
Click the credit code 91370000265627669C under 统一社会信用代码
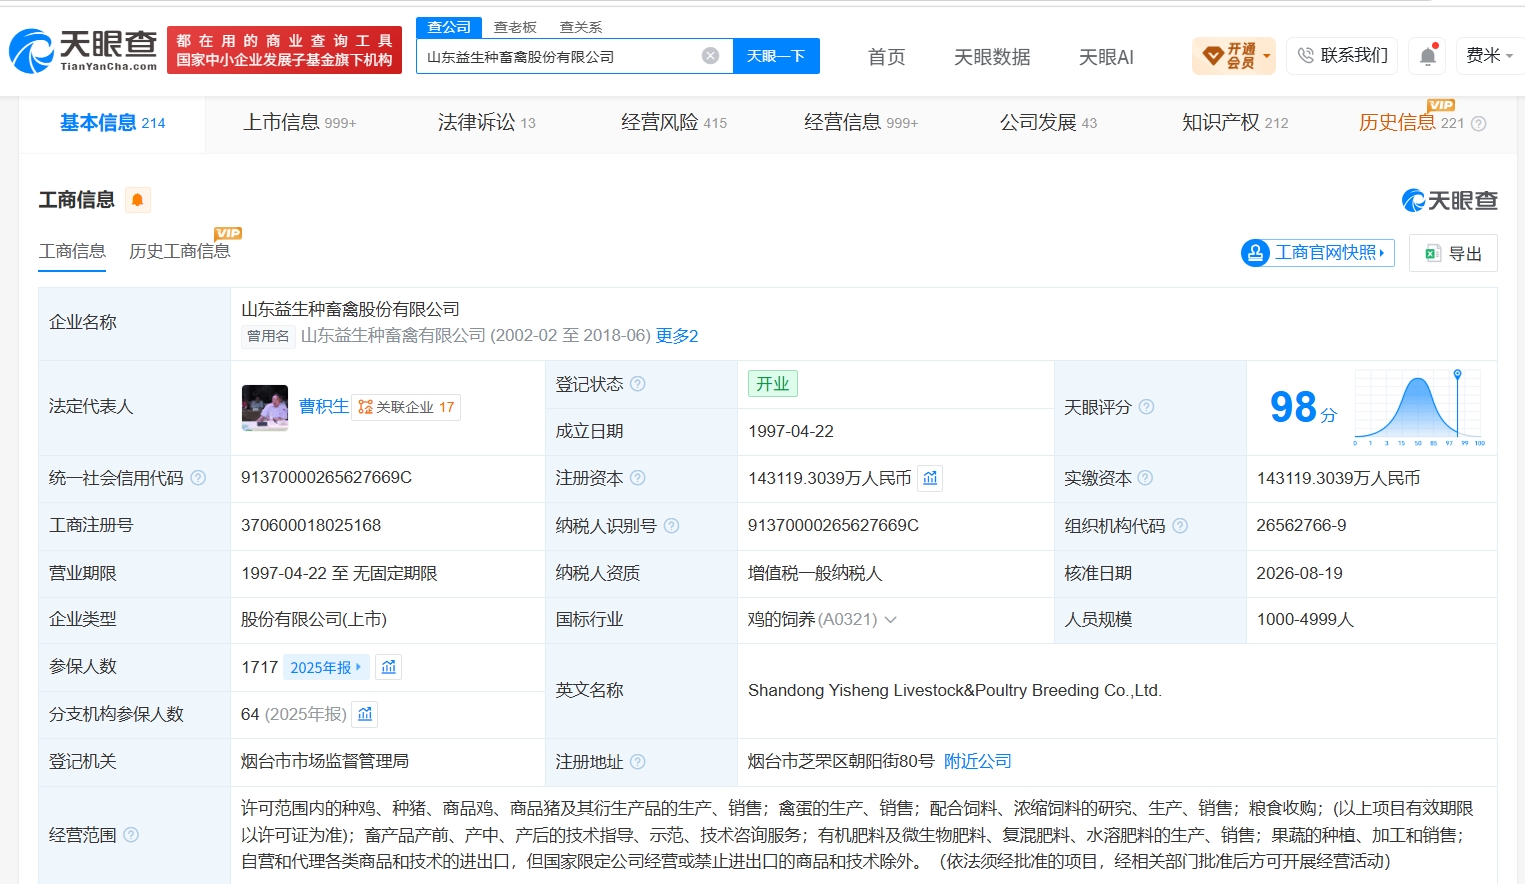326,478
